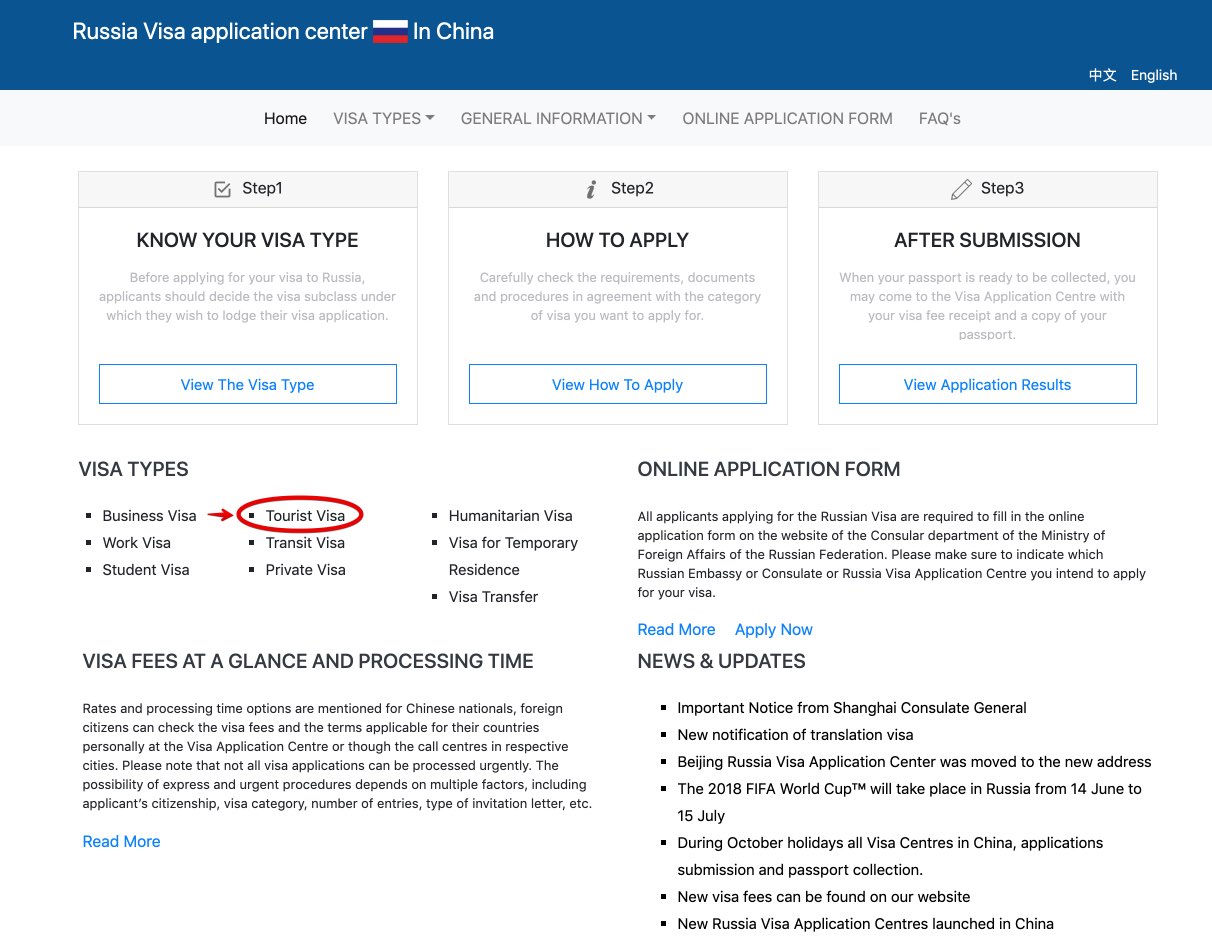
Task: Open the Business Visa link
Action: (x=149, y=516)
